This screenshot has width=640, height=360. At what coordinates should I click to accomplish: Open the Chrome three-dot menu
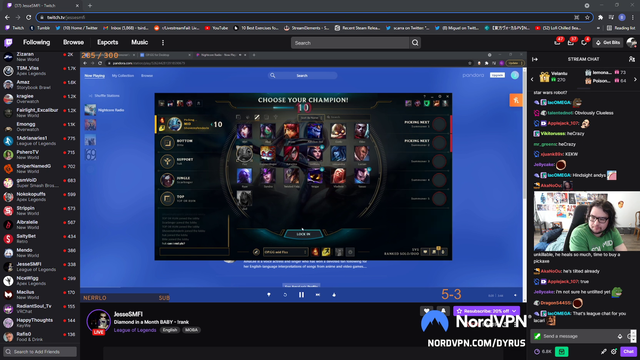click(x=633, y=17)
